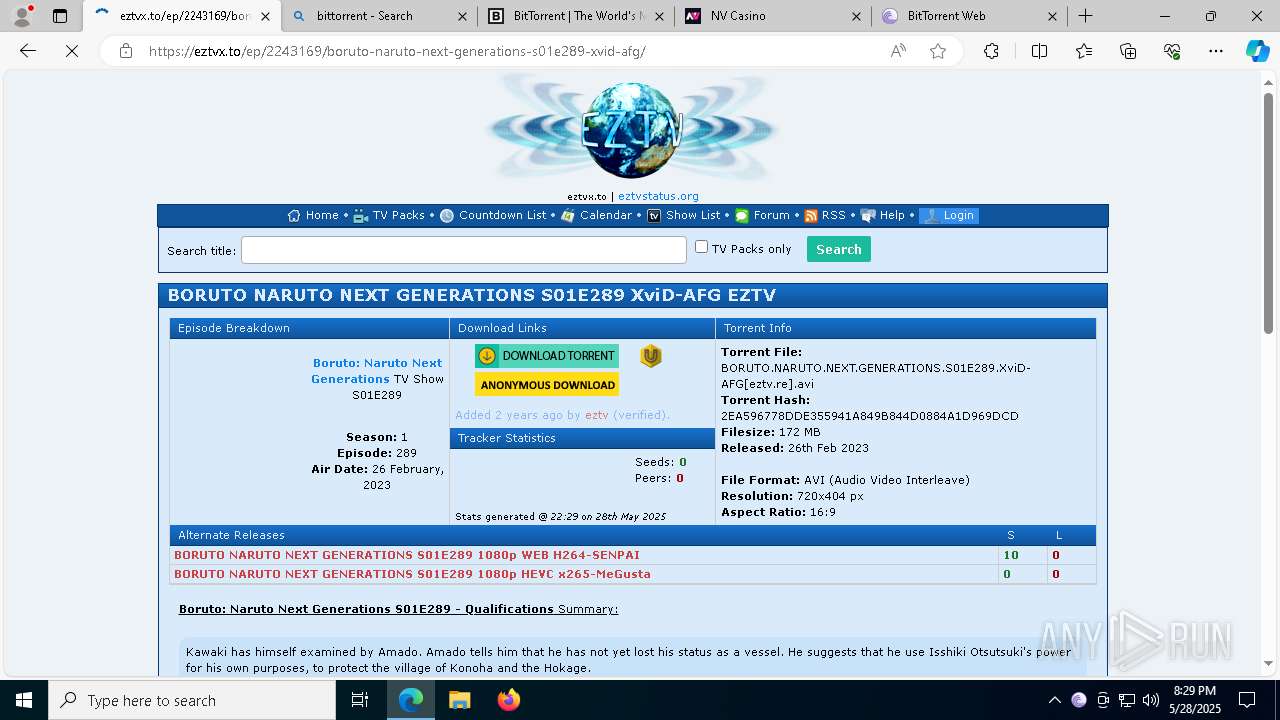
Task: Open Read aloud icon in address bar
Action: pos(898,51)
